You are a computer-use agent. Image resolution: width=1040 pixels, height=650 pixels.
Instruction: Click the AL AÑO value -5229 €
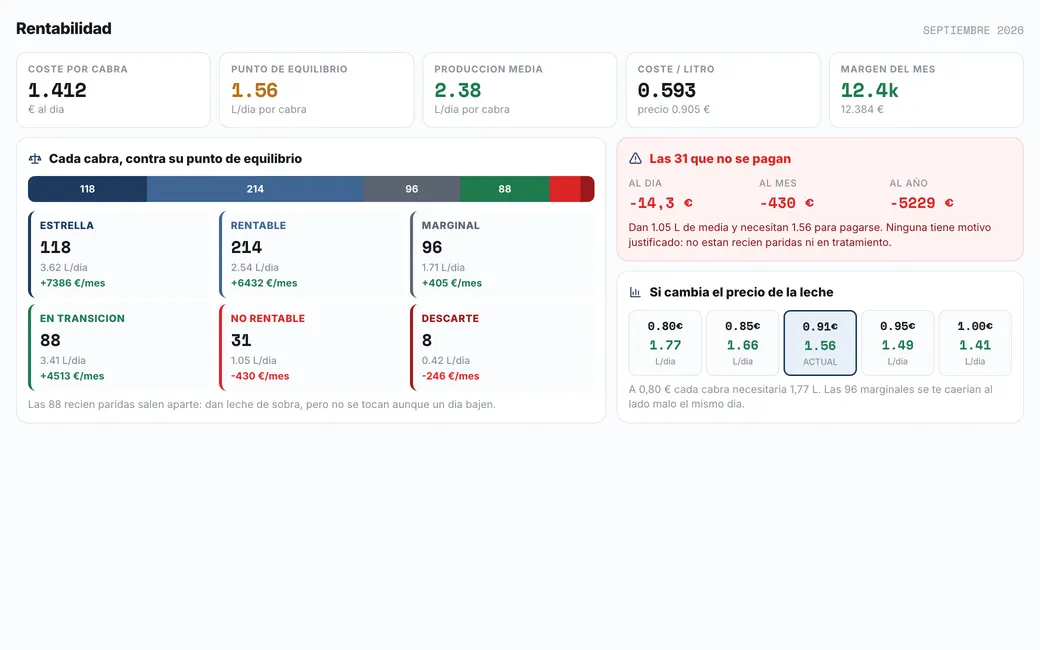[922, 203]
